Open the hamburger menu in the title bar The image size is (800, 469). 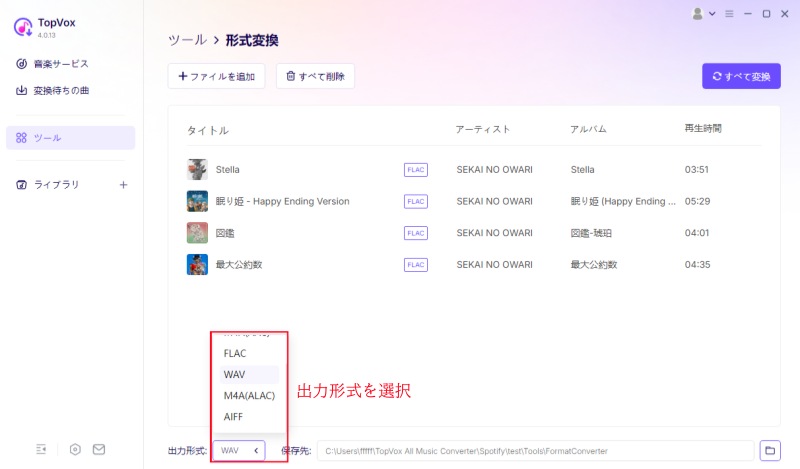pyautogui.click(x=730, y=14)
